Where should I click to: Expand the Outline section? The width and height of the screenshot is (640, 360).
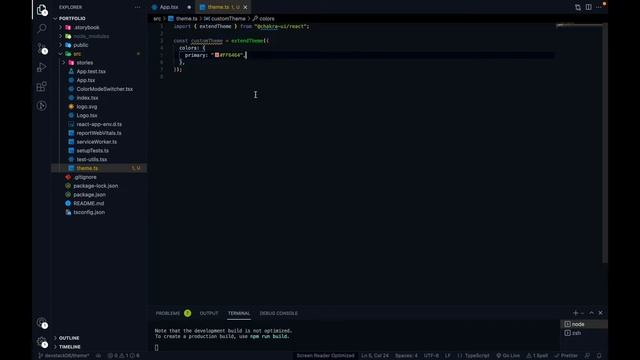[x=69, y=338]
